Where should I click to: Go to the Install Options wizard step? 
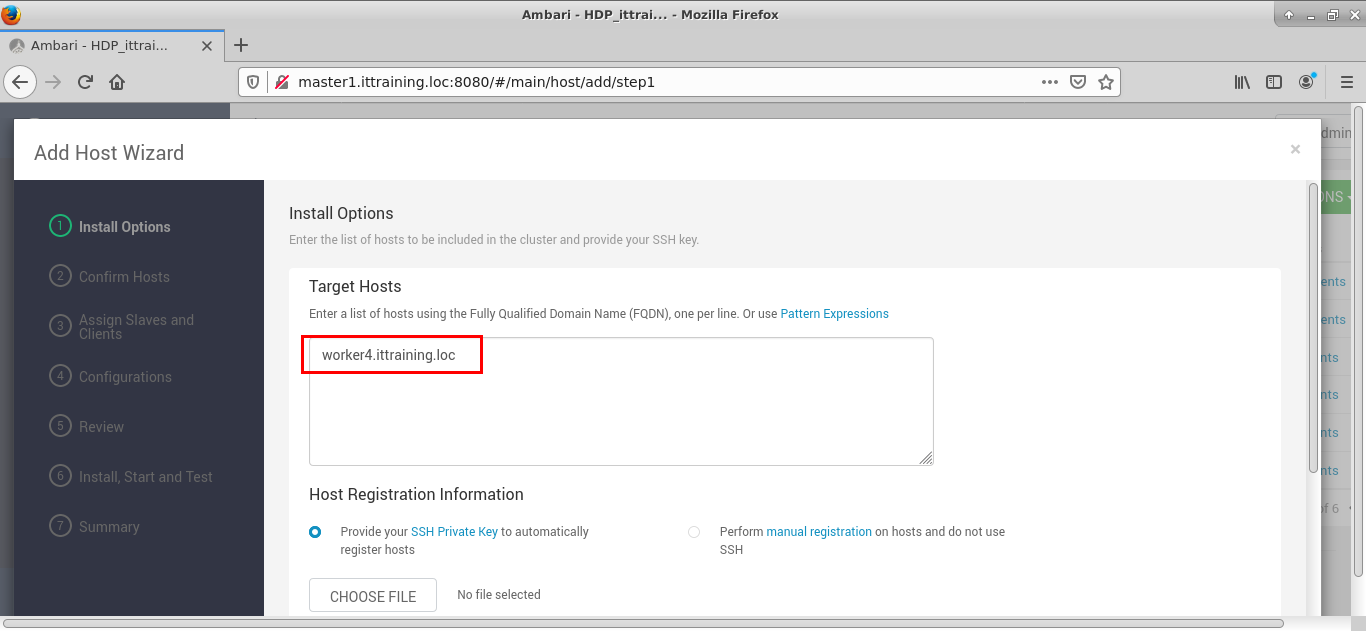pyautogui.click(x=124, y=227)
